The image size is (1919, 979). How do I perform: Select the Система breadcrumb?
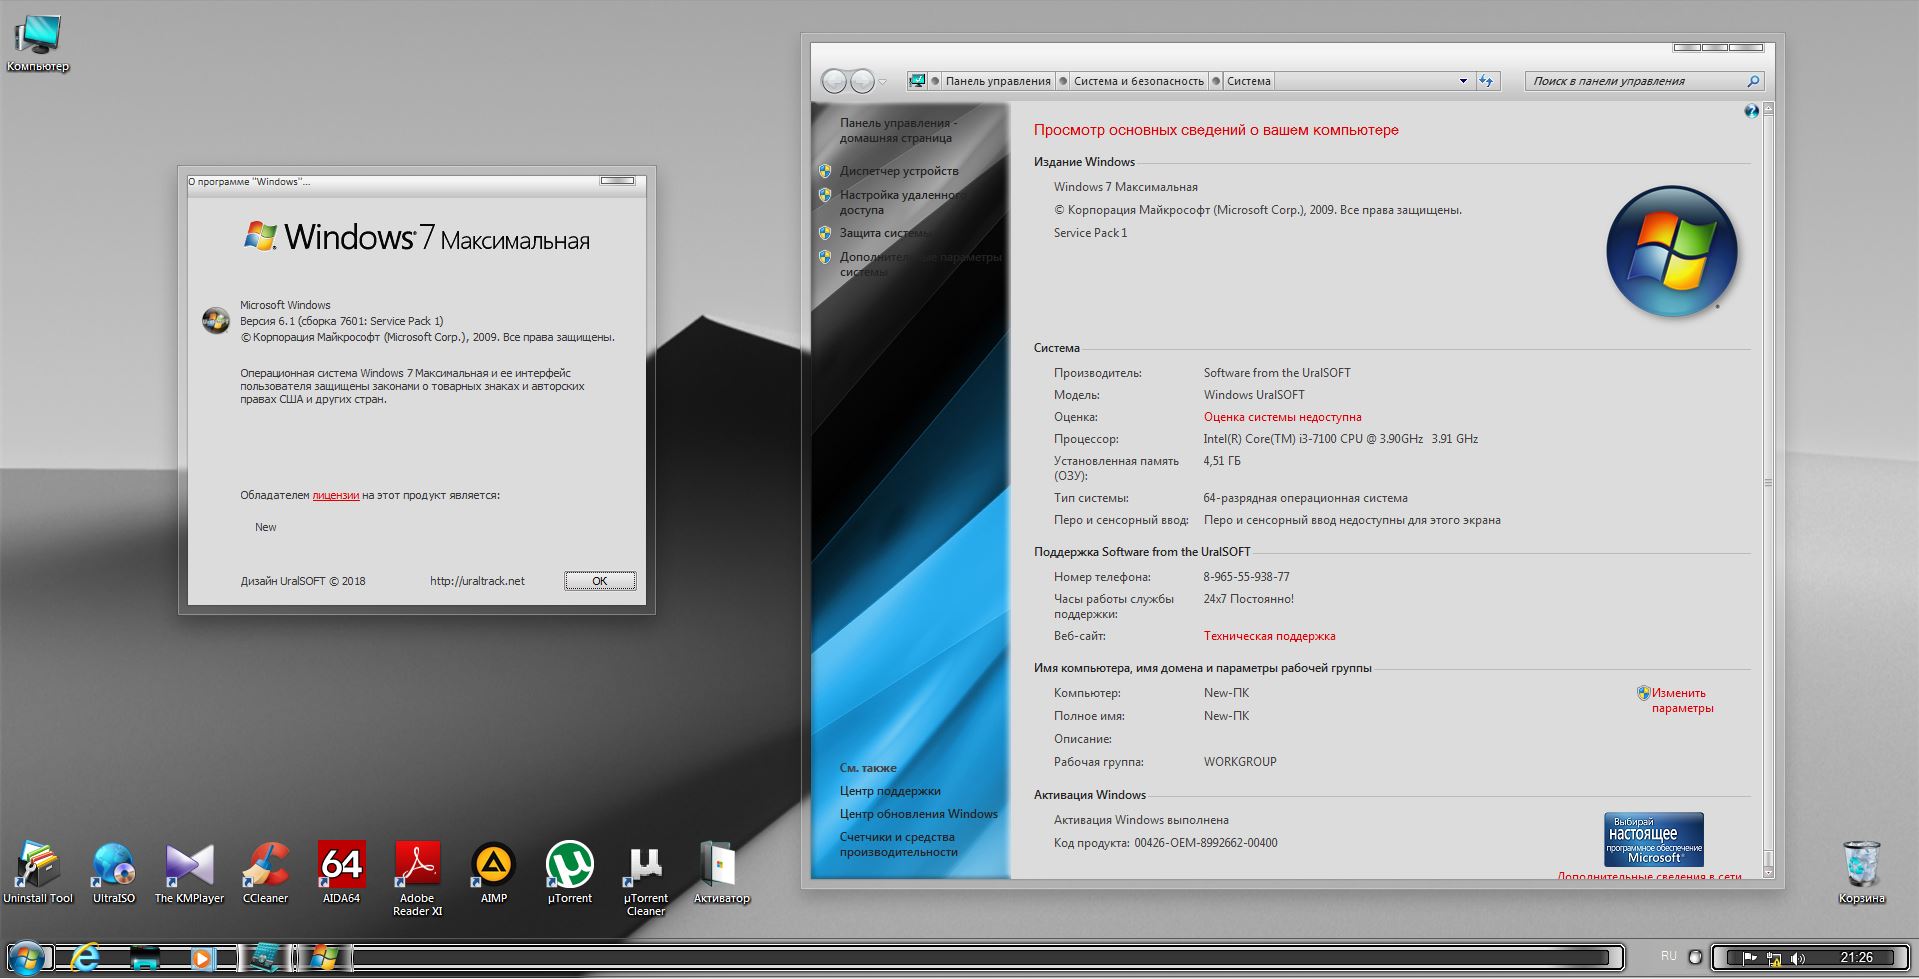(x=1249, y=81)
